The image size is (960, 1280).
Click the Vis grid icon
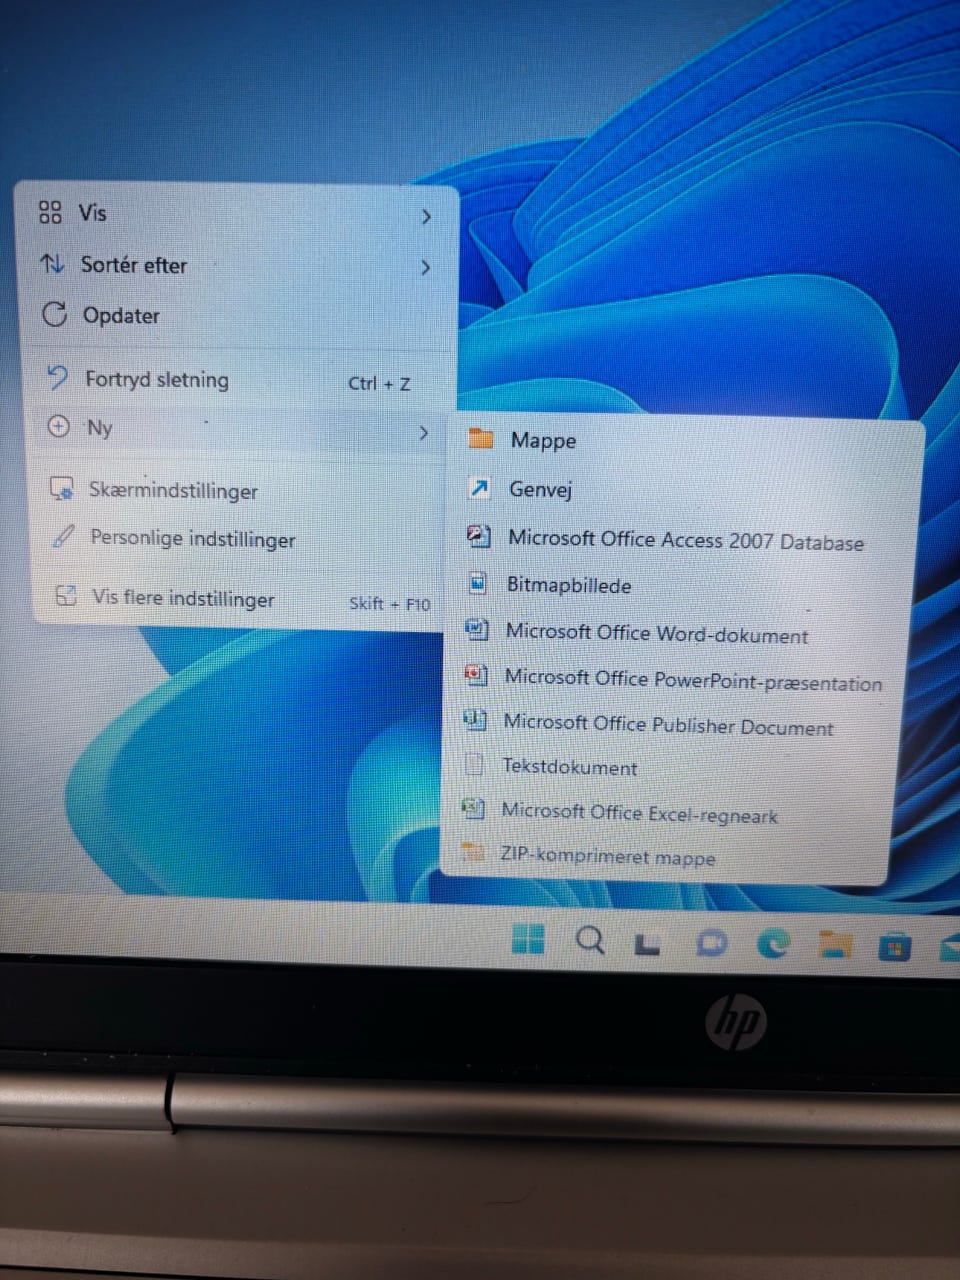click(x=50, y=212)
